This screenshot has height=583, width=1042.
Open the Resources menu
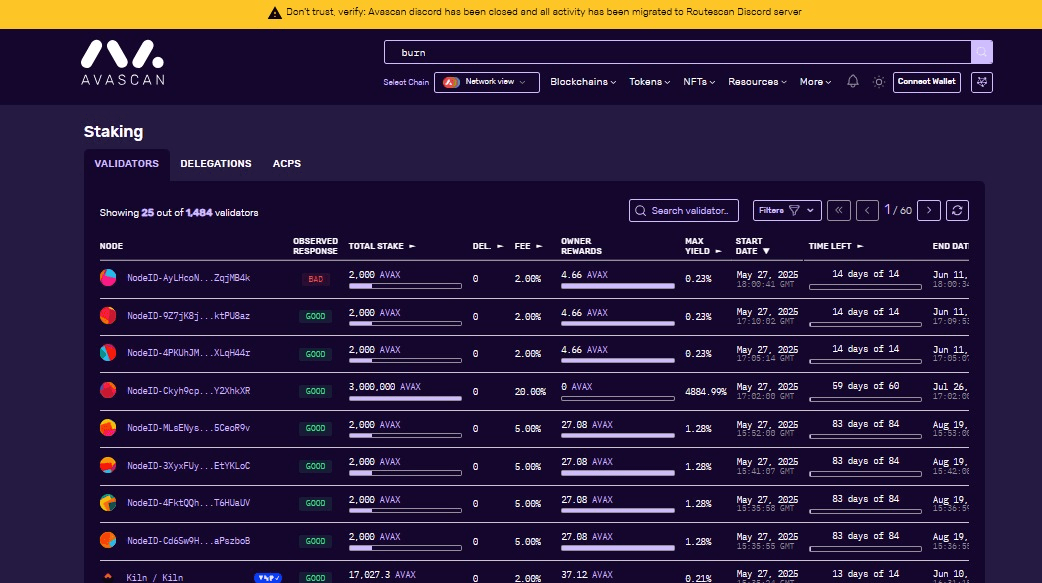[757, 82]
